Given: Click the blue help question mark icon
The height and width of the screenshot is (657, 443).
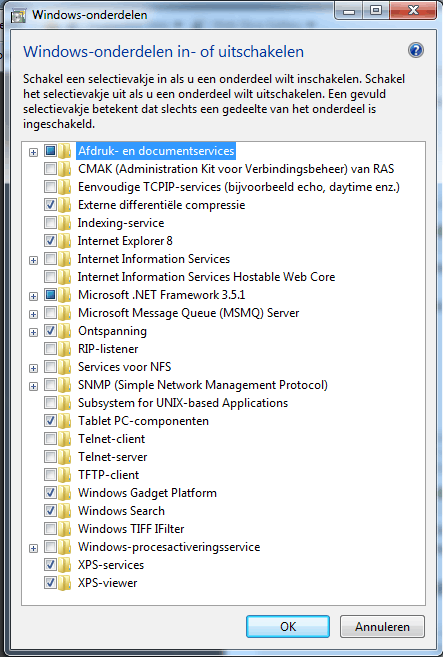Looking at the screenshot, I should click(416, 51).
